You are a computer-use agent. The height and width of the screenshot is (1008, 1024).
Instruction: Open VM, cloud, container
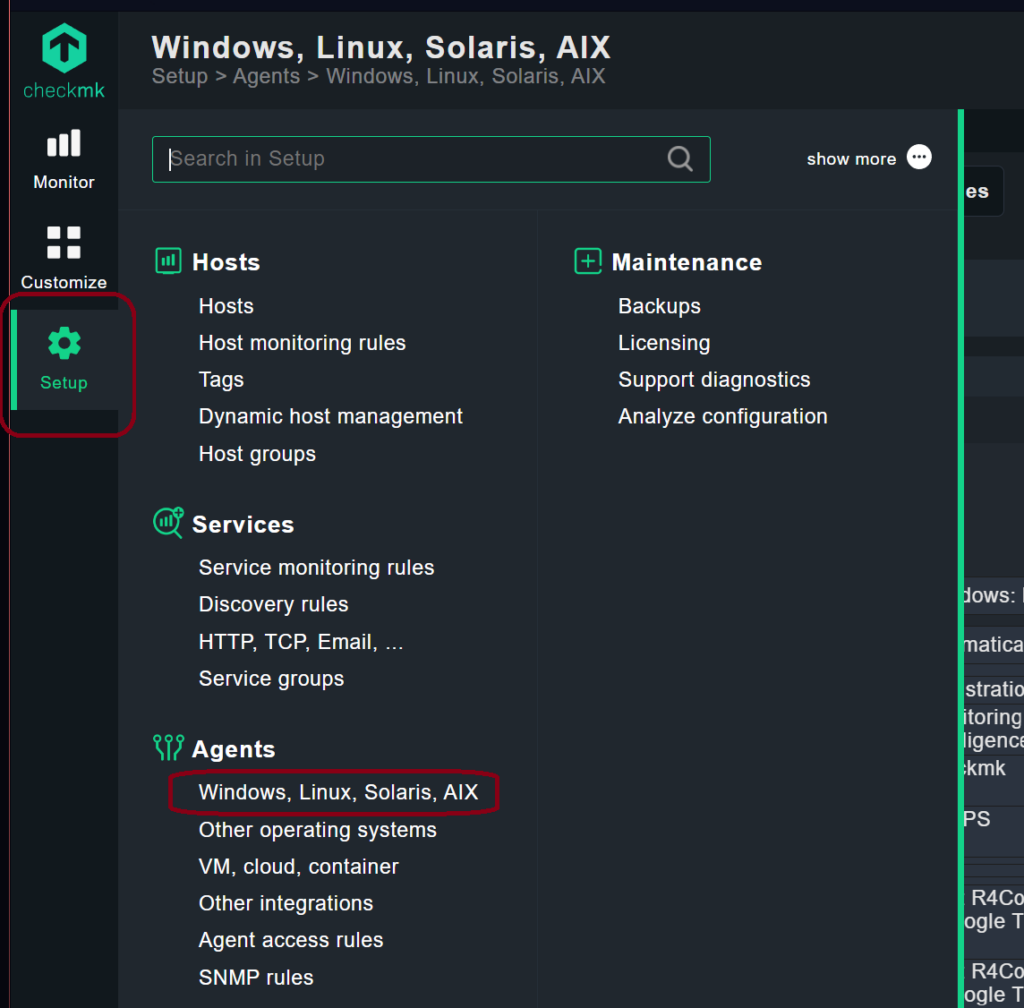(x=298, y=866)
